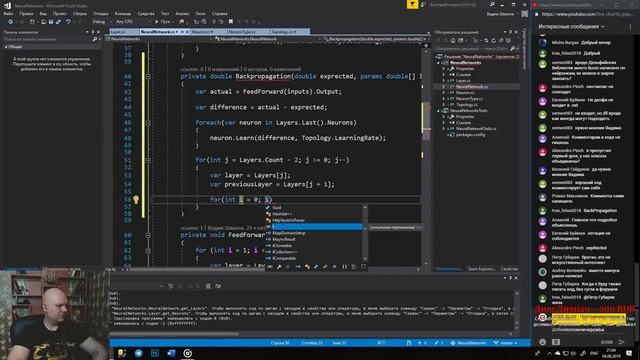Screen dimensions: 640x360
Task: Pin the Toolbox panel via pin icon
Action: (93, 32)
